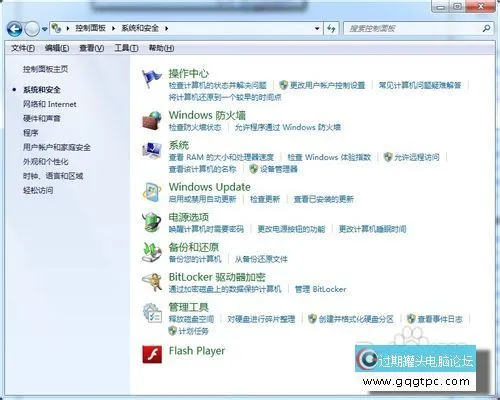Expand arrow before 控制面板 breadcrumb
The image size is (500, 400).
pyautogui.click(x=68, y=28)
